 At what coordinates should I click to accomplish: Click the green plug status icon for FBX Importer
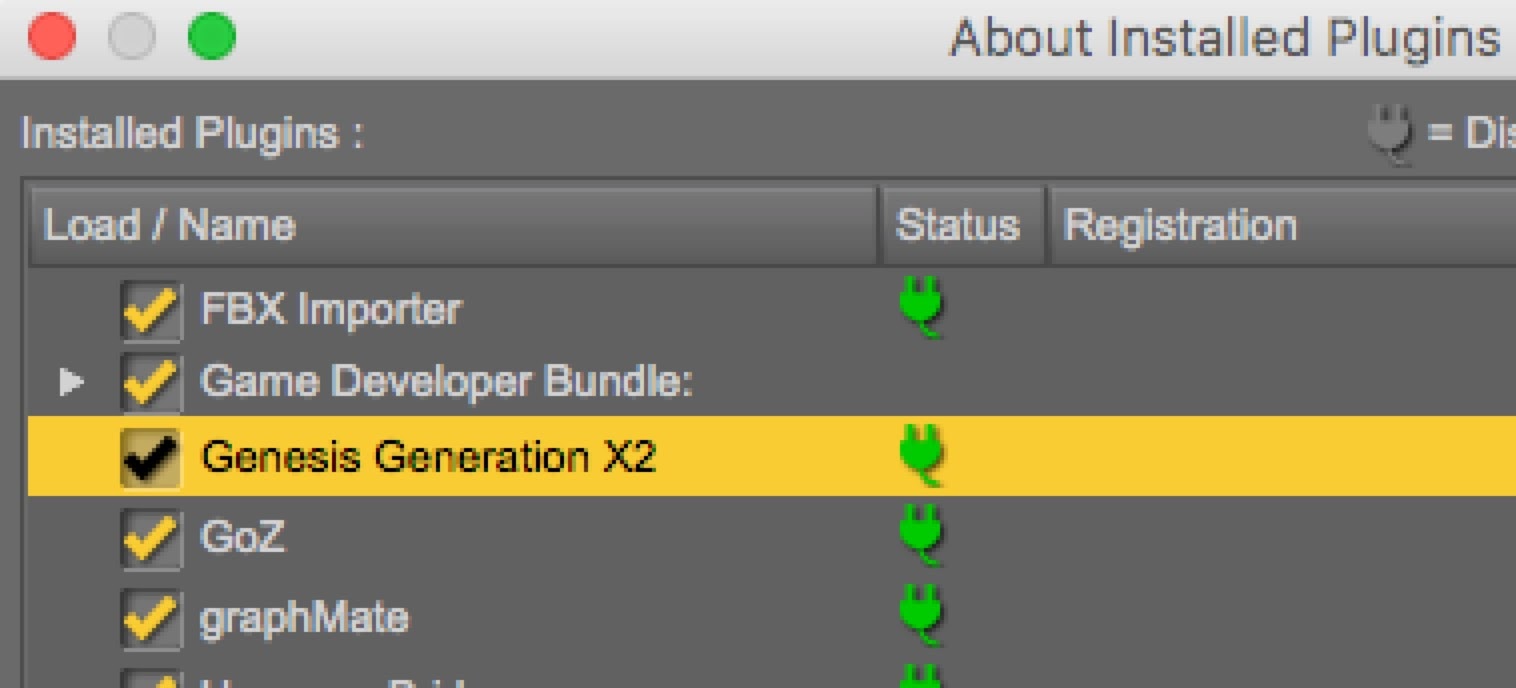point(922,308)
